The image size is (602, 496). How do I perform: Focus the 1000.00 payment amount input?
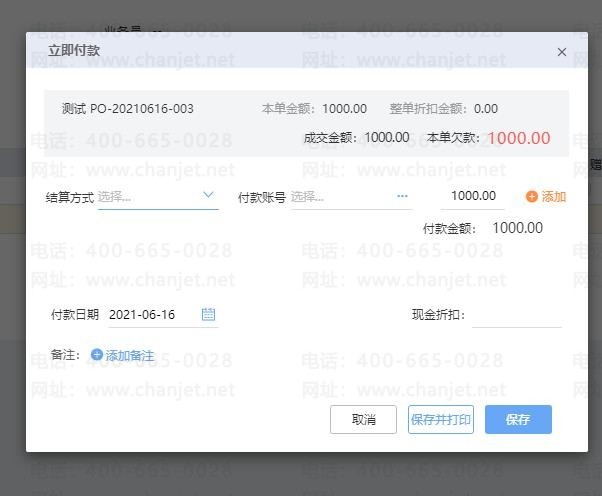pos(474,197)
